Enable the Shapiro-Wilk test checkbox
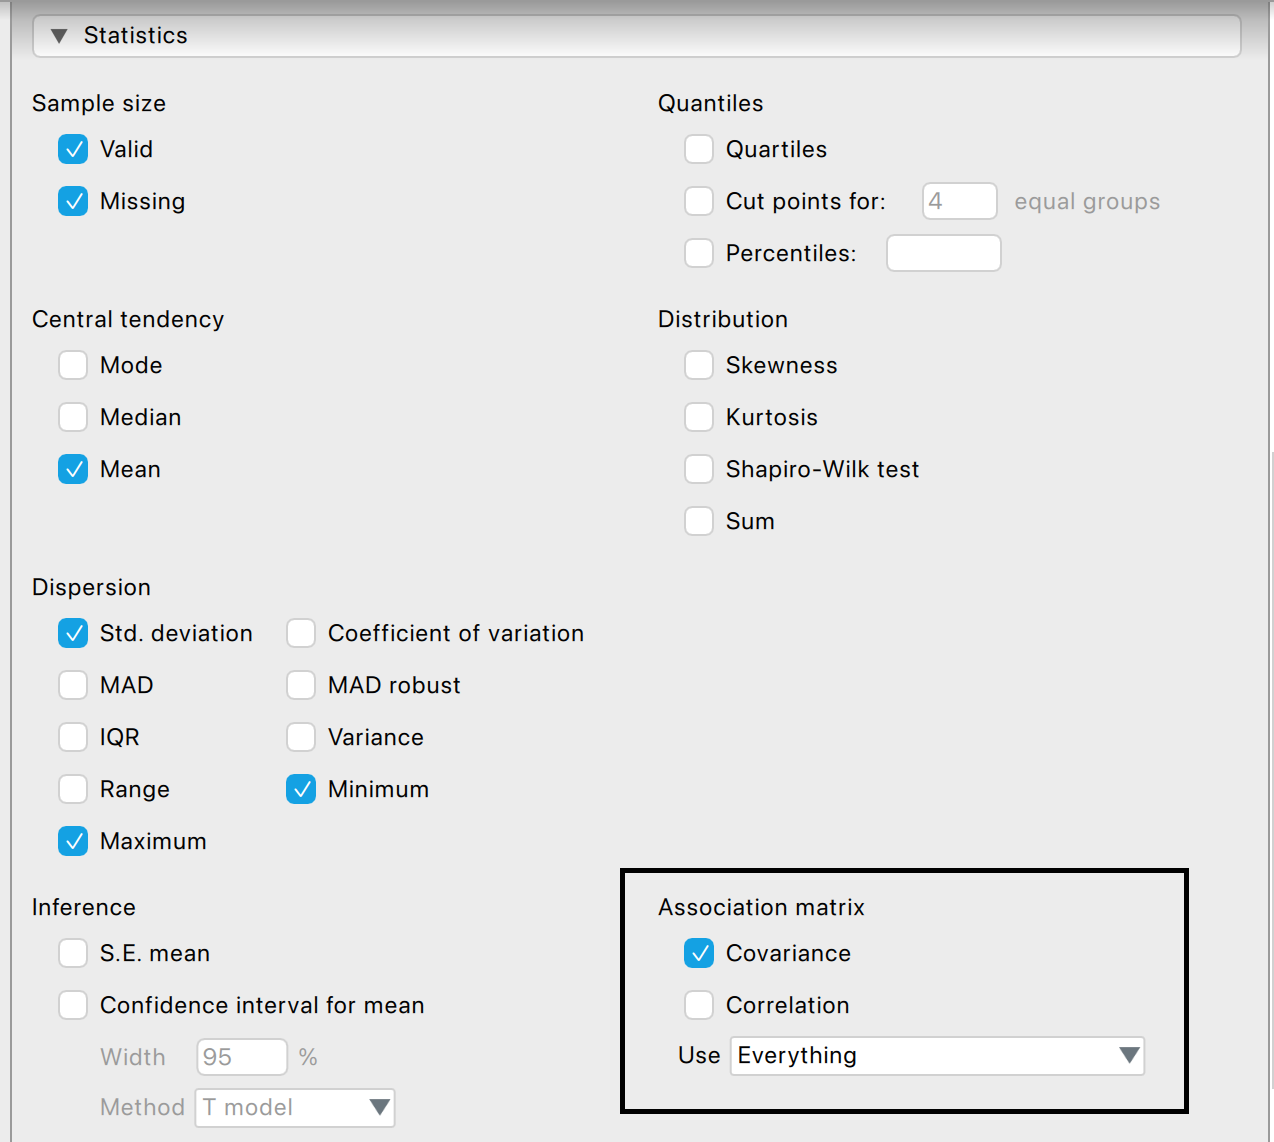This screenshot has height=1142, width=1274. [x=699, y=469]
